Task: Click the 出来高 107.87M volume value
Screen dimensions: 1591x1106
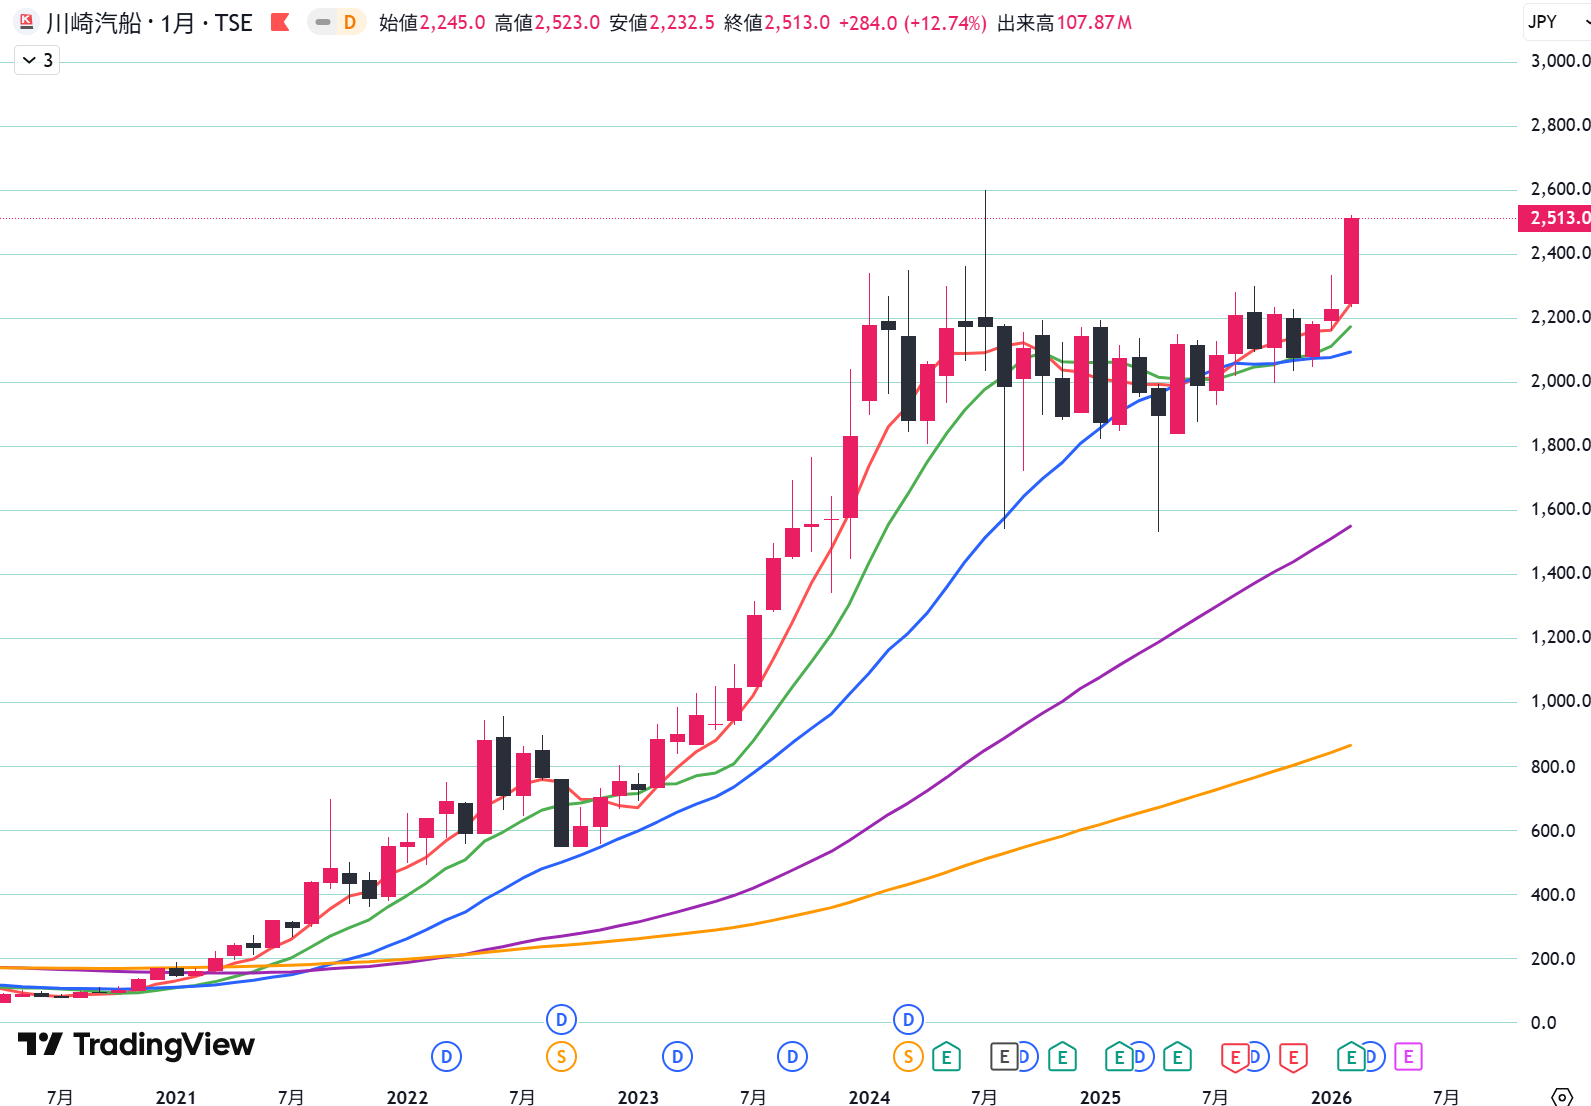Action: coord(1093,22)
